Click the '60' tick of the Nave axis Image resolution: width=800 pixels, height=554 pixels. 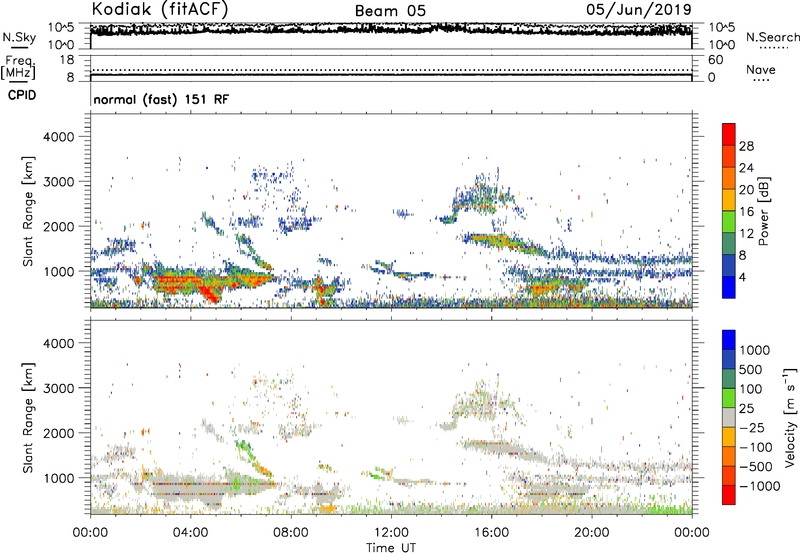pos(715,60)
